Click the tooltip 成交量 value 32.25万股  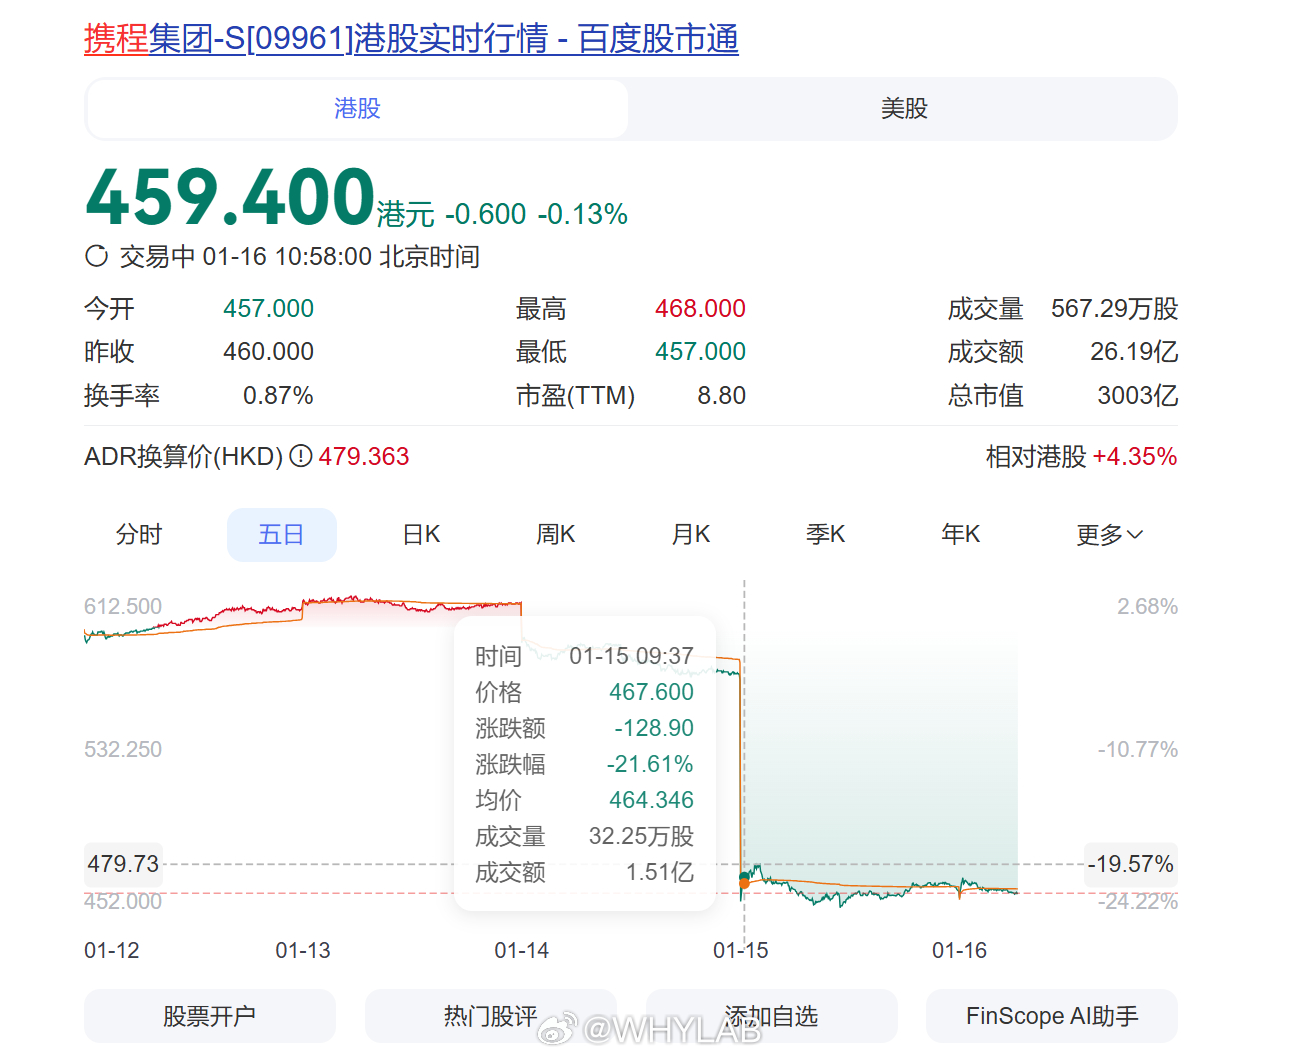[x=641, y=836]
